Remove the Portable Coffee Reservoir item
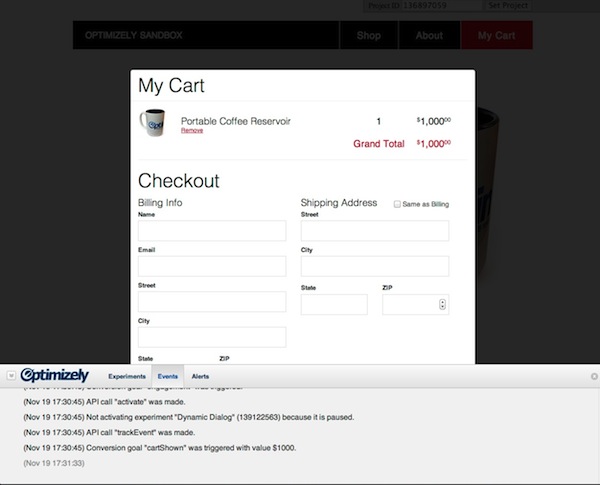This screenshot has height=485, width=600. coord(191,131)
